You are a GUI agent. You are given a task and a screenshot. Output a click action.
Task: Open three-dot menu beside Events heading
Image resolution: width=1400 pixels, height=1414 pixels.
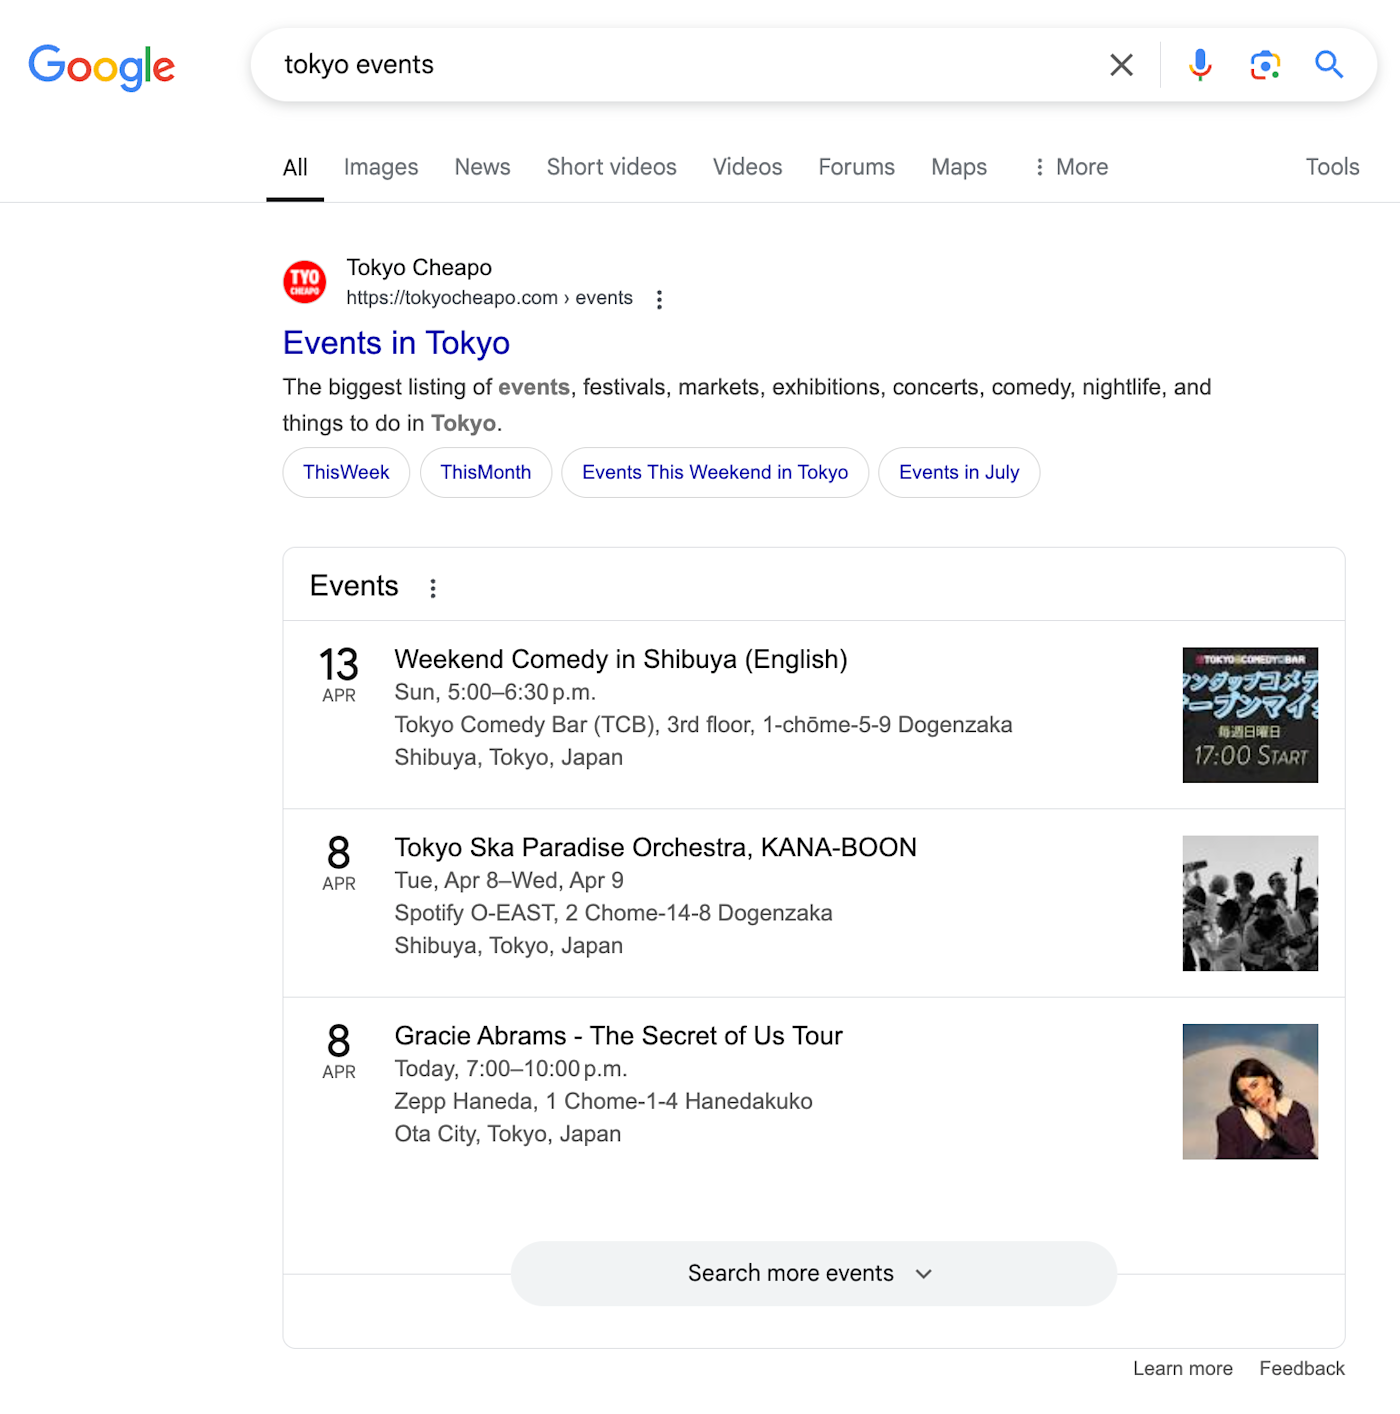click(433, 588)
